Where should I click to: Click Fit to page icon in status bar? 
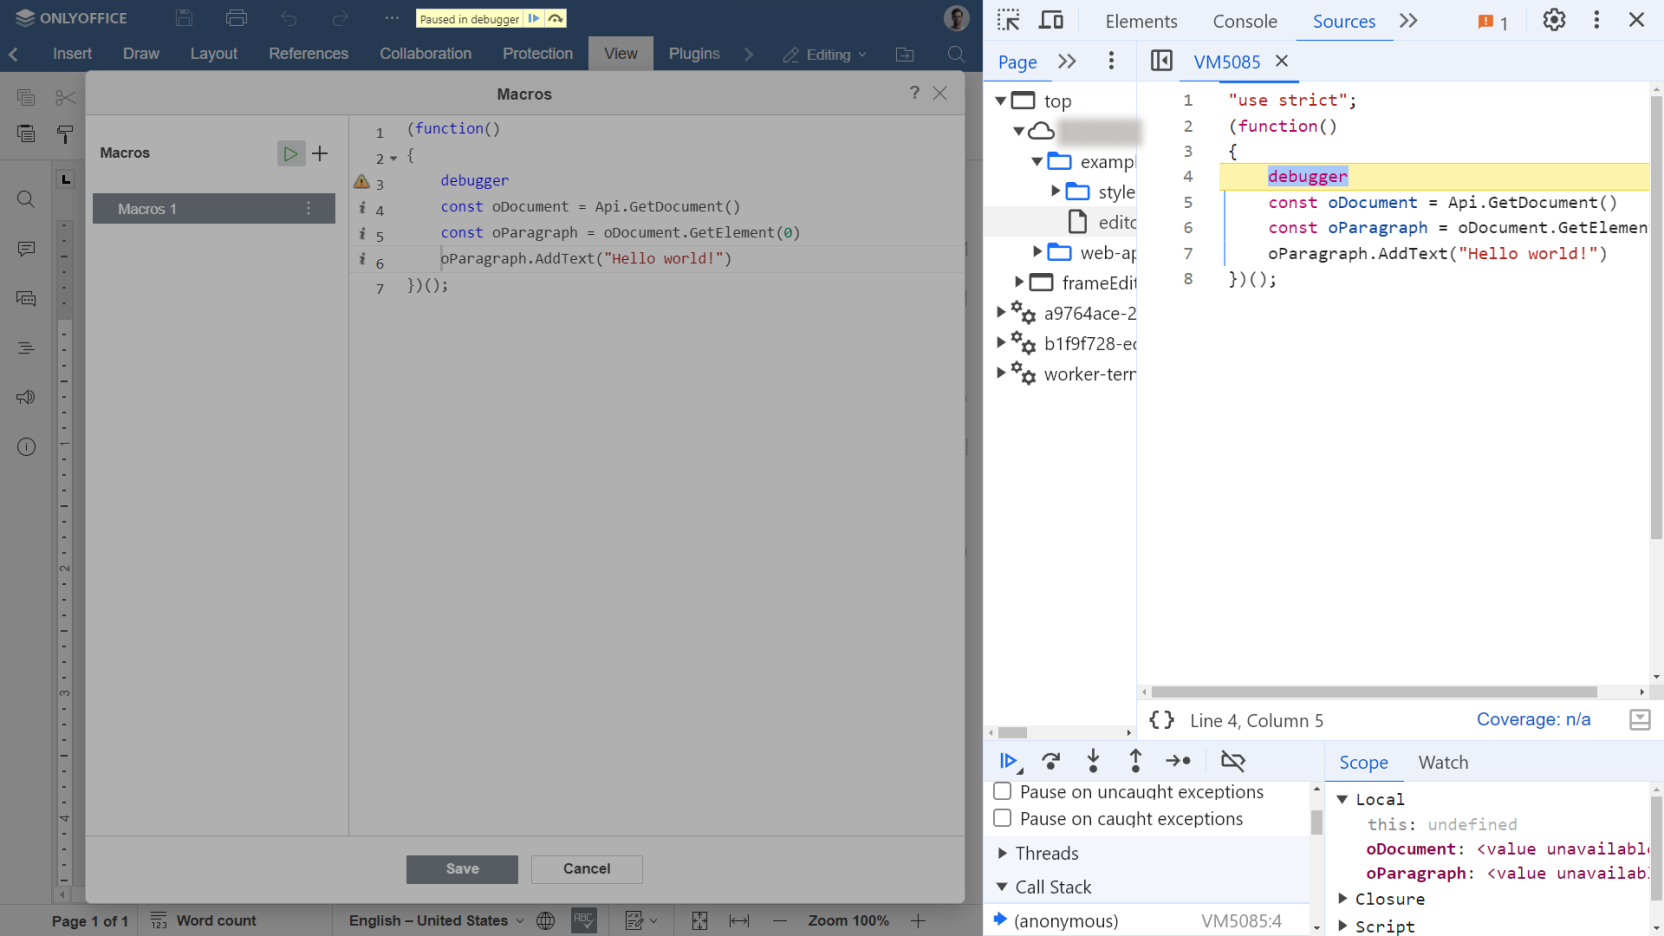tap(699, 920)
